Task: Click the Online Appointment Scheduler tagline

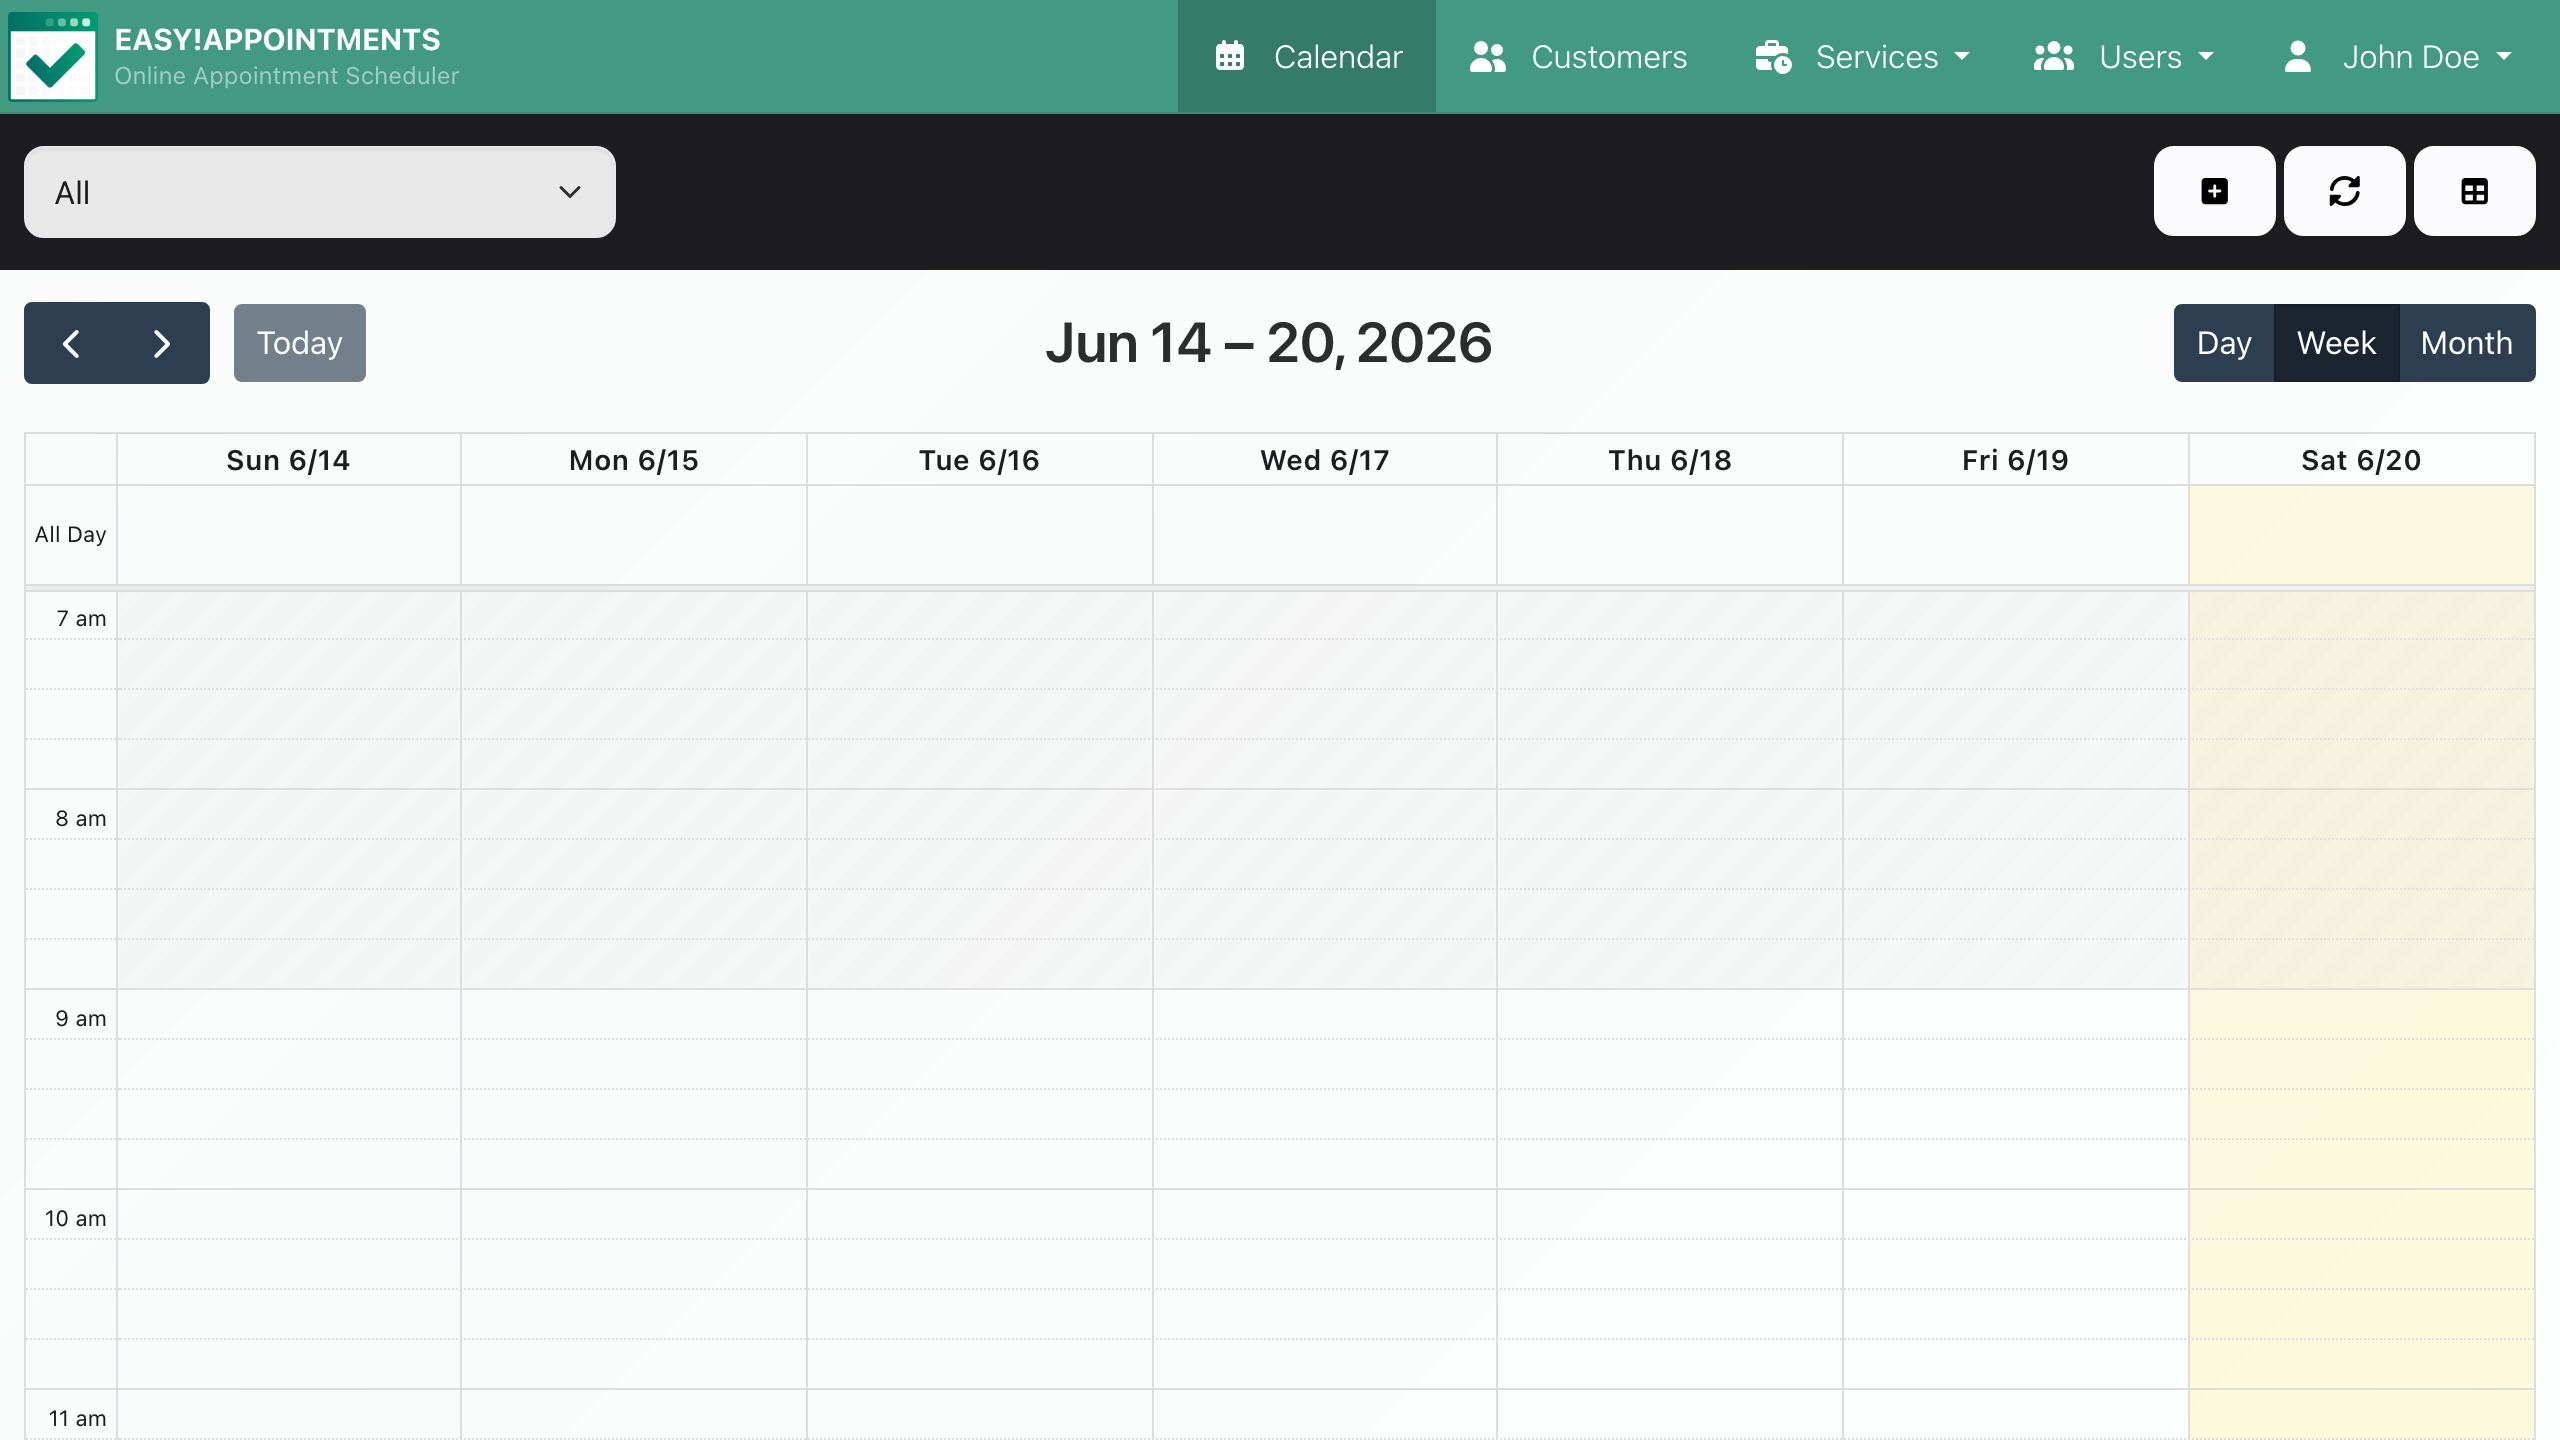Action: (287, 76)
